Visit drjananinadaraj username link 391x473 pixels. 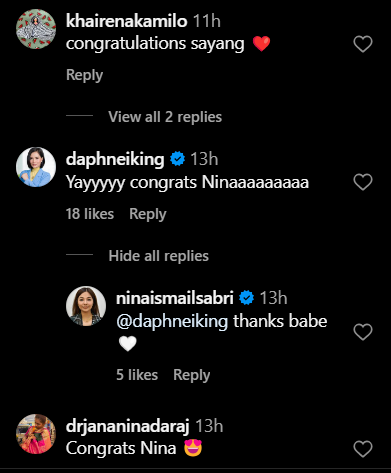pyautogui.click(x=128, y=426)
